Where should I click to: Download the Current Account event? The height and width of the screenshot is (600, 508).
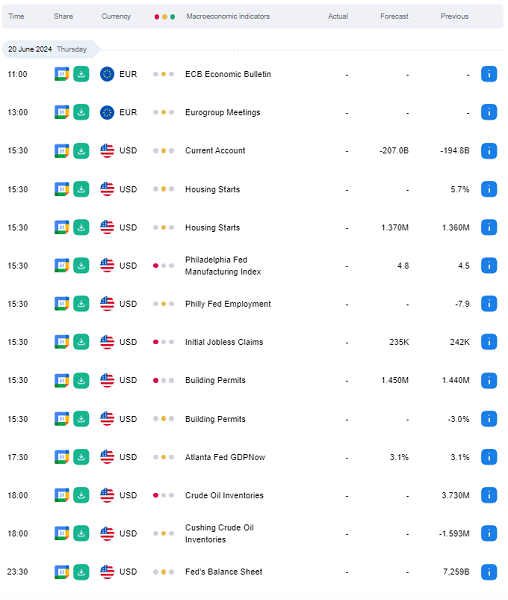click(81, 151)
